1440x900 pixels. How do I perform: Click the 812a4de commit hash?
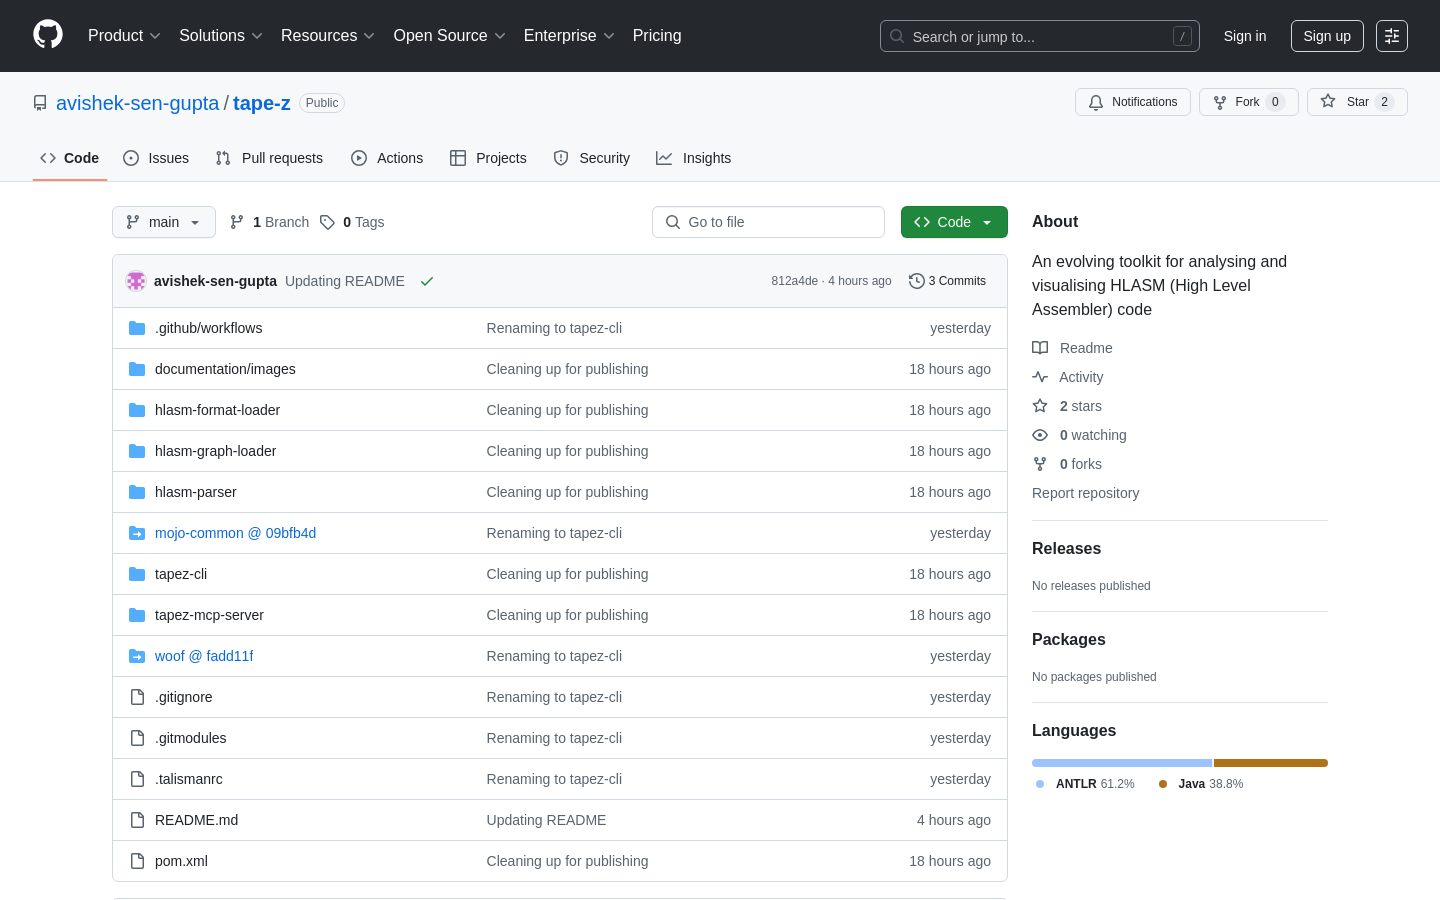(794, 281)
